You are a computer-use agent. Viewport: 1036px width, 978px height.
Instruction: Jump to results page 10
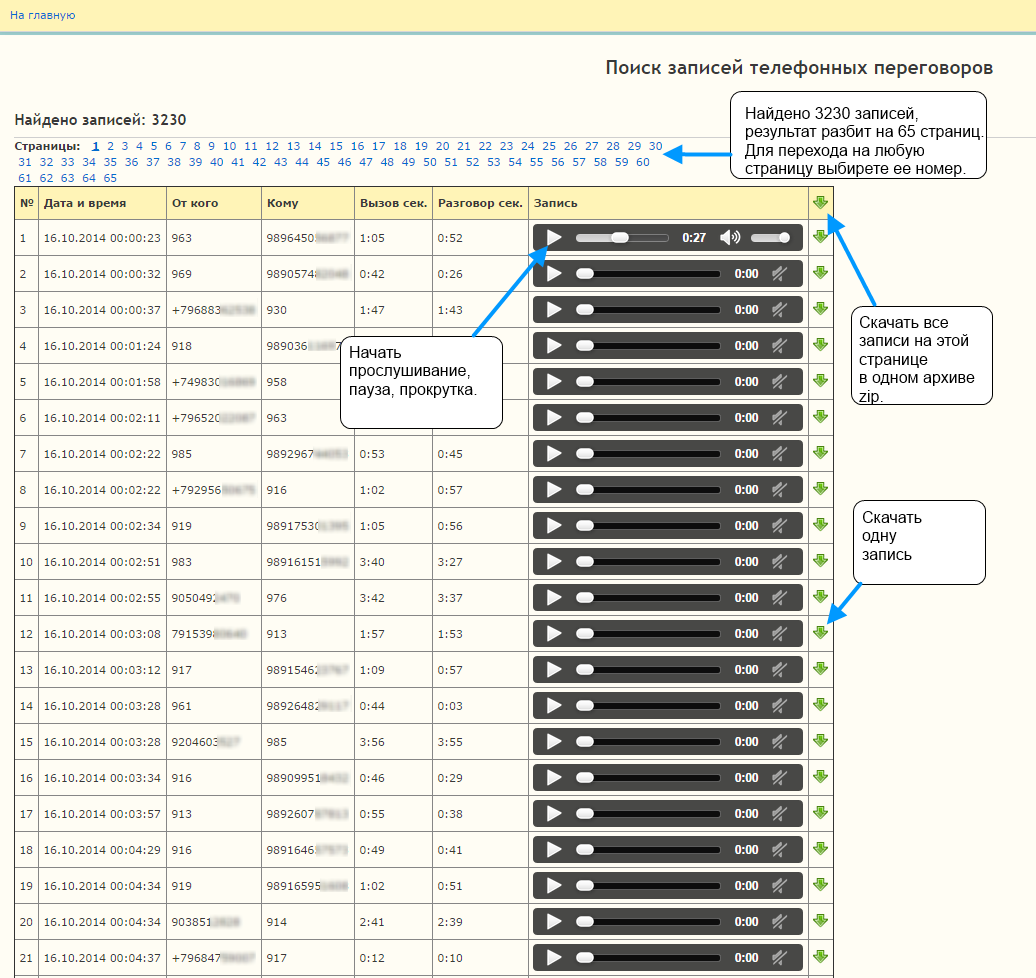click(x=229, y=146)
